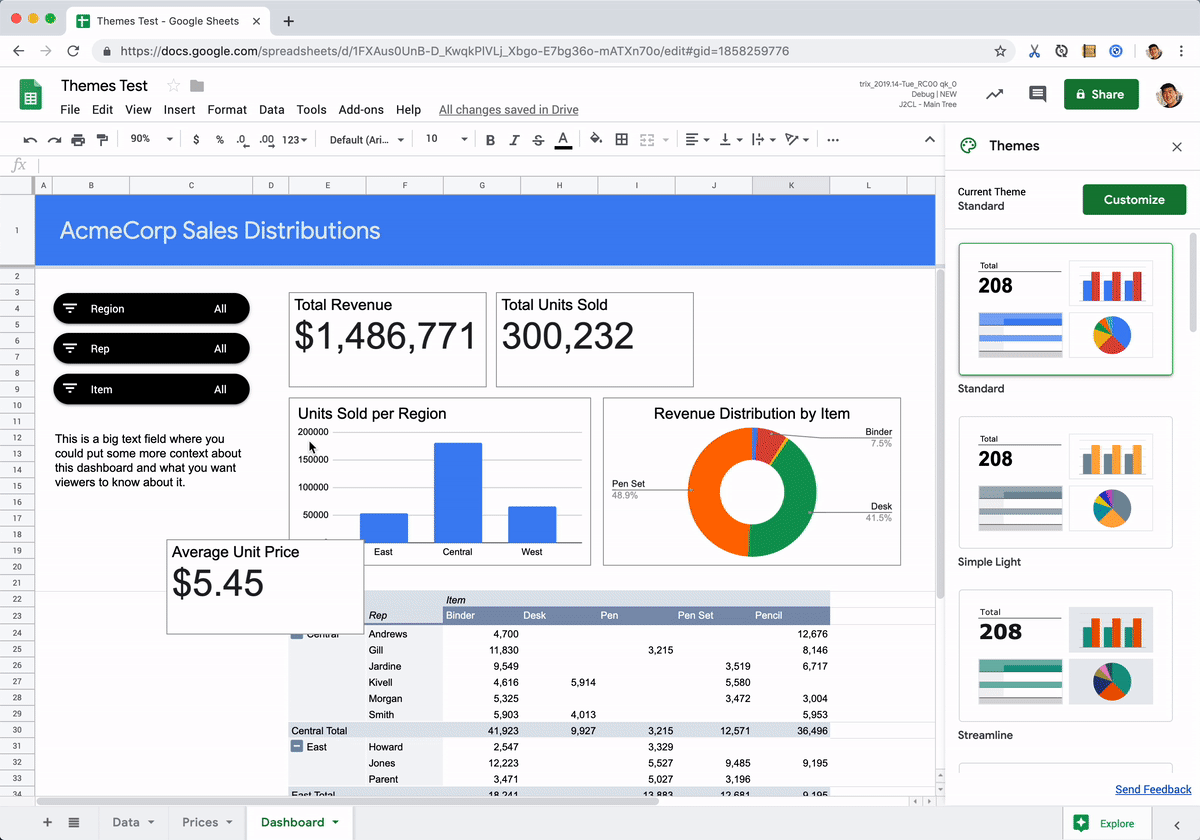
Task: Open the font size dropdown
Action: 447,139
